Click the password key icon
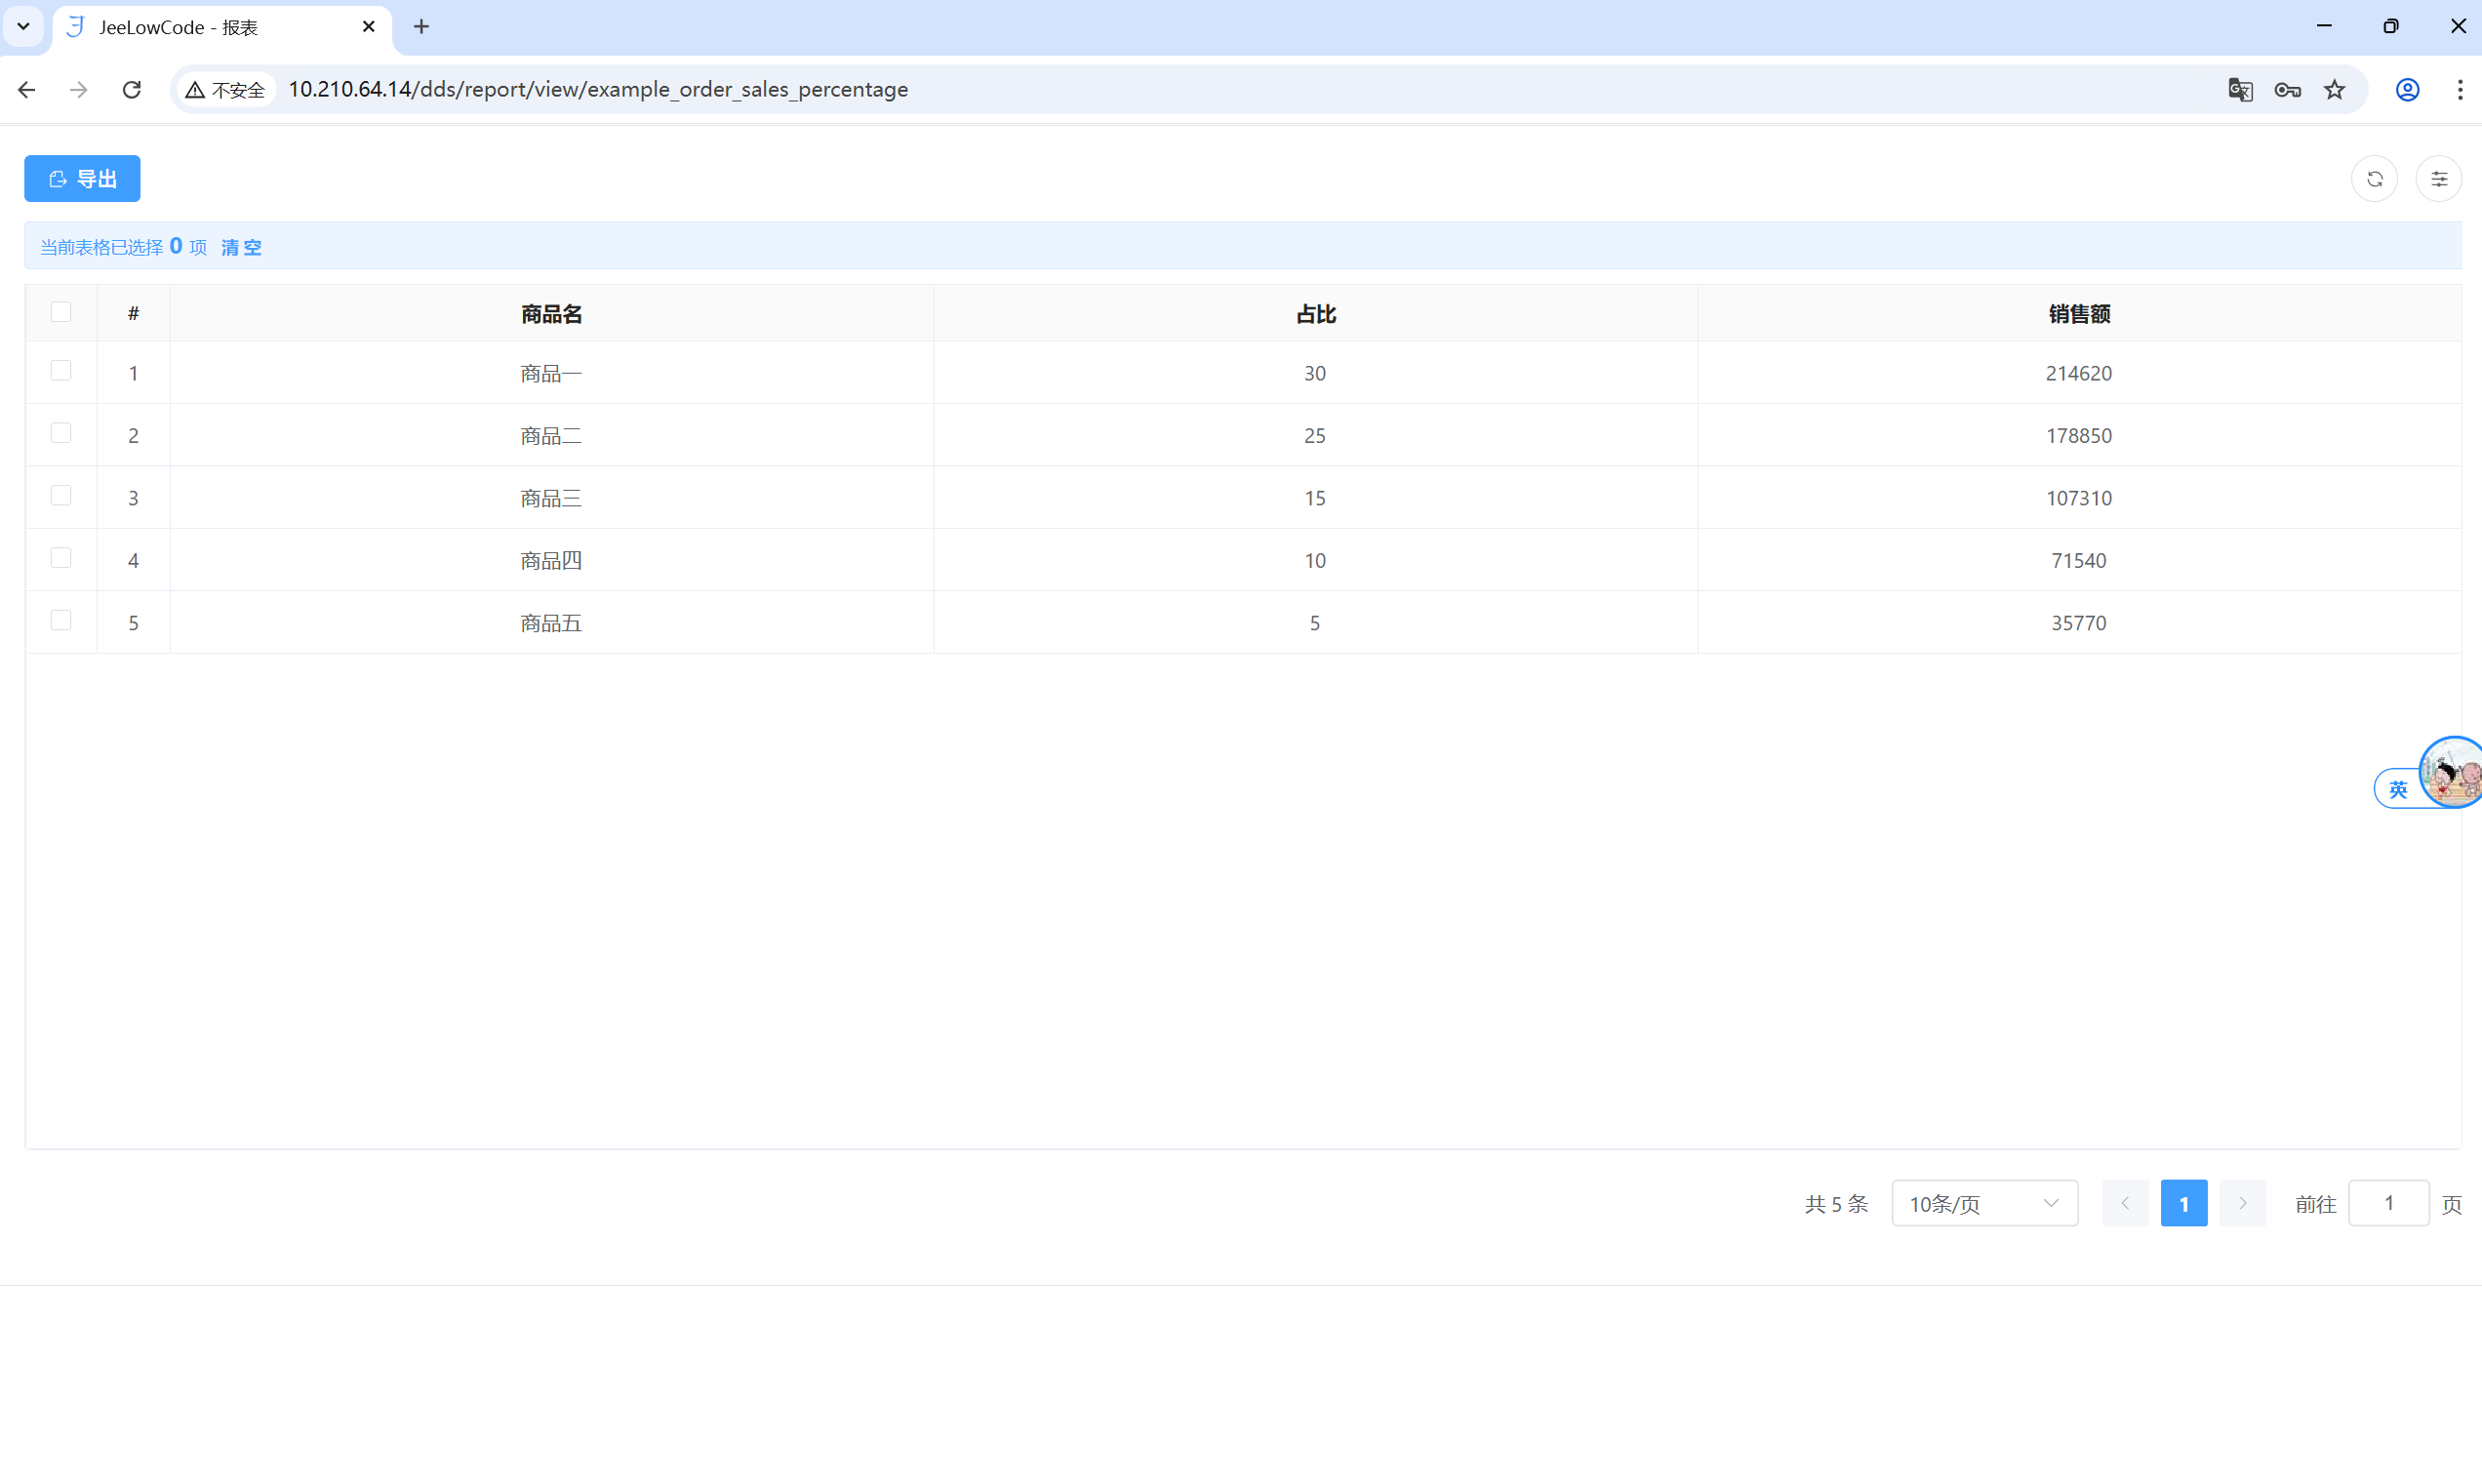This screenshot has width=2482, height=1484. pos(2287,90)
